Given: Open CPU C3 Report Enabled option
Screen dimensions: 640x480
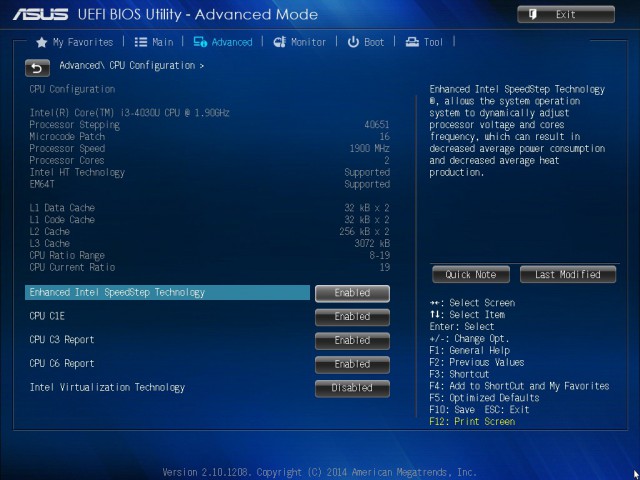Looking at the screenshot, I should pos(352,340).
